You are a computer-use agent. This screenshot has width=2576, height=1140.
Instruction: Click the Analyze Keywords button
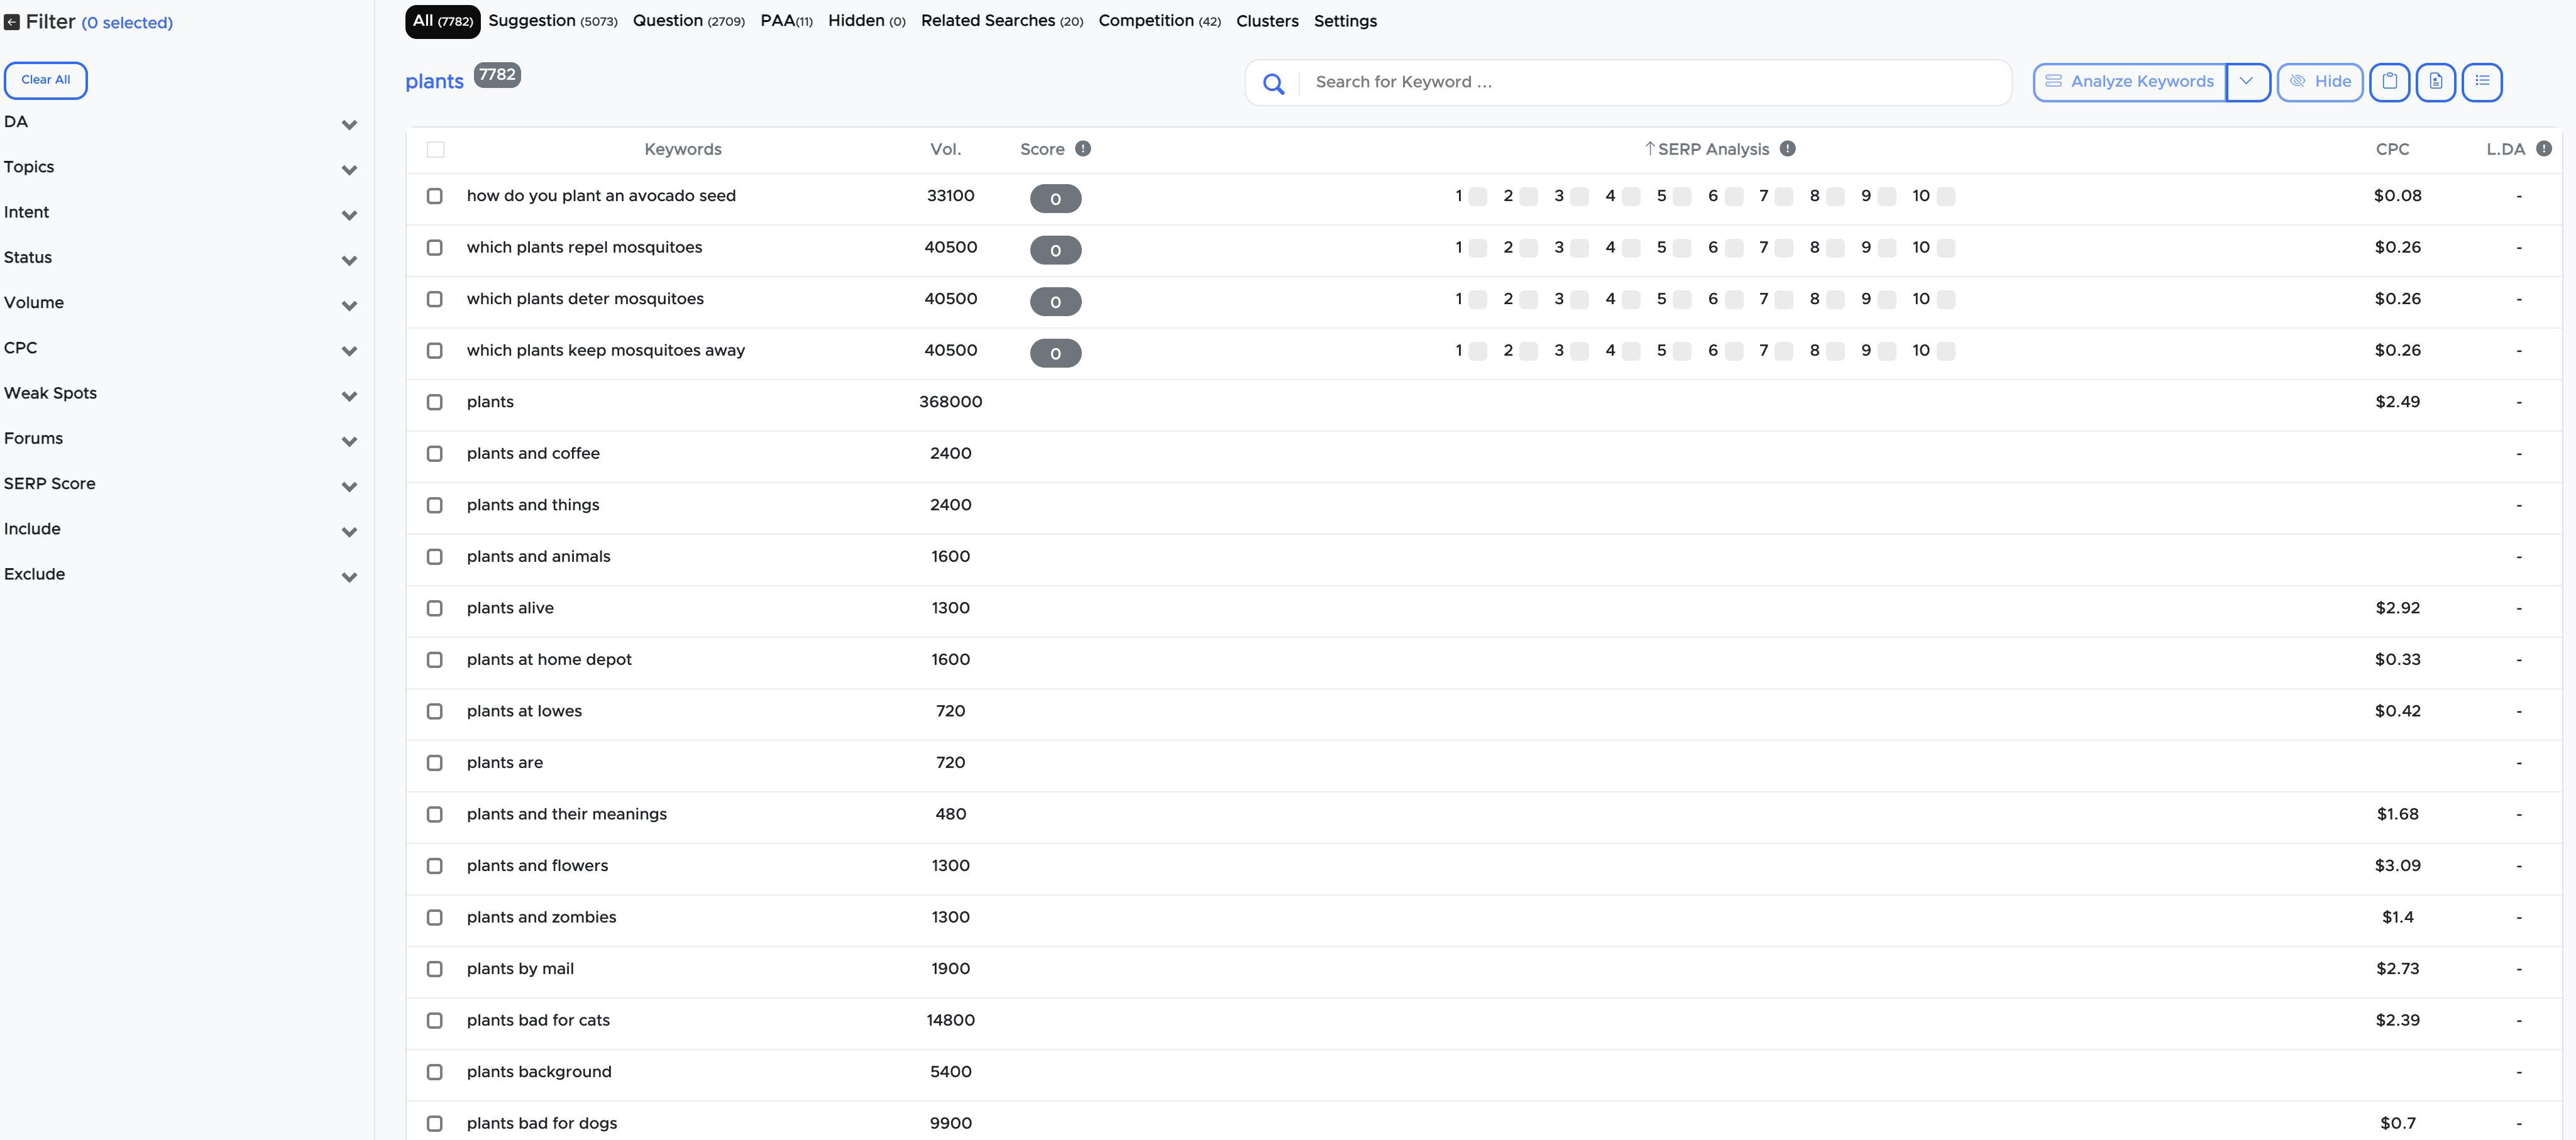2129,80
